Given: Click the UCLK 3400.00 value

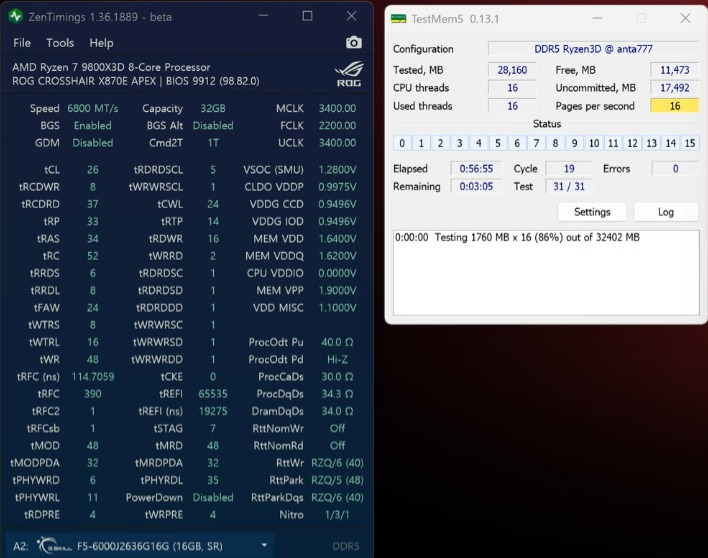Looking at the screenshot, I should tap(337, 143).
